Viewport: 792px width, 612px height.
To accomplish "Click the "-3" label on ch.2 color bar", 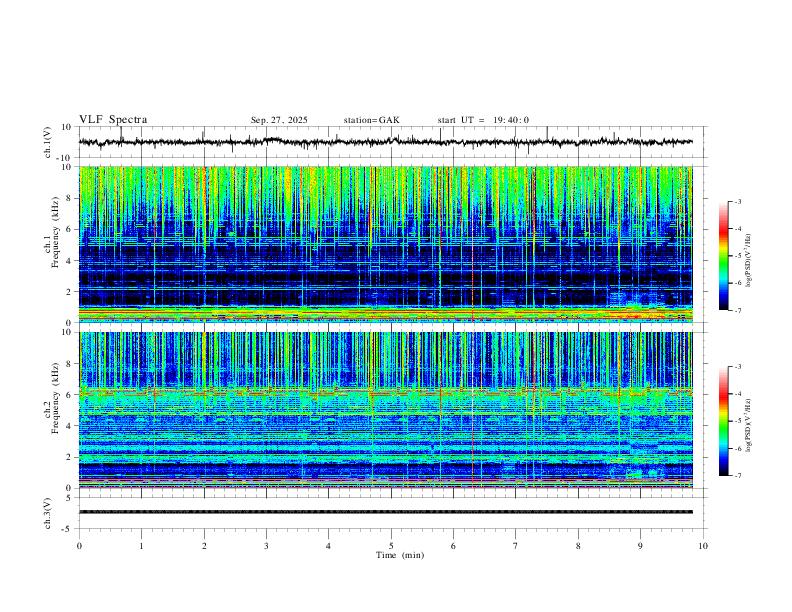I will click(x=737, y=367).
